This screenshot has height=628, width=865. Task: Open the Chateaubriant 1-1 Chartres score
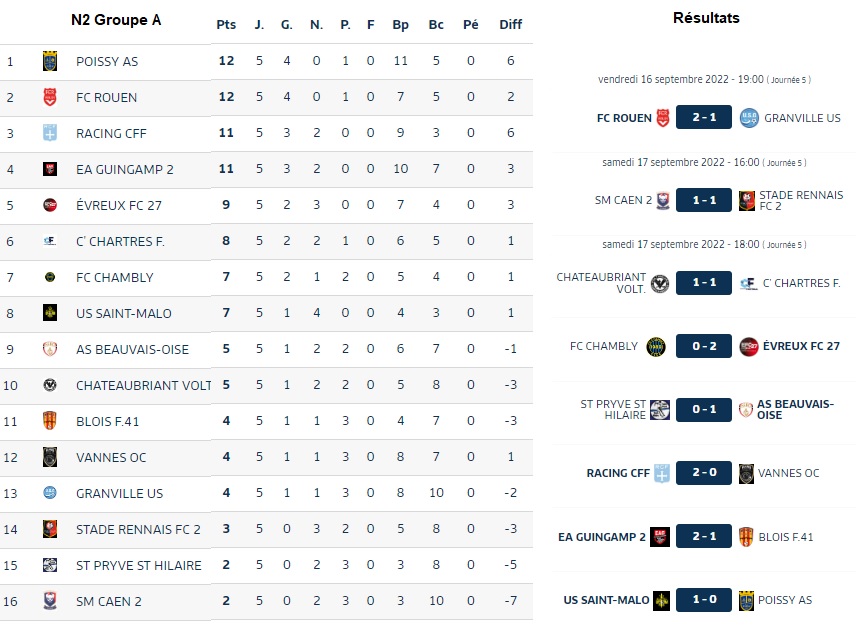coord(704,282)
